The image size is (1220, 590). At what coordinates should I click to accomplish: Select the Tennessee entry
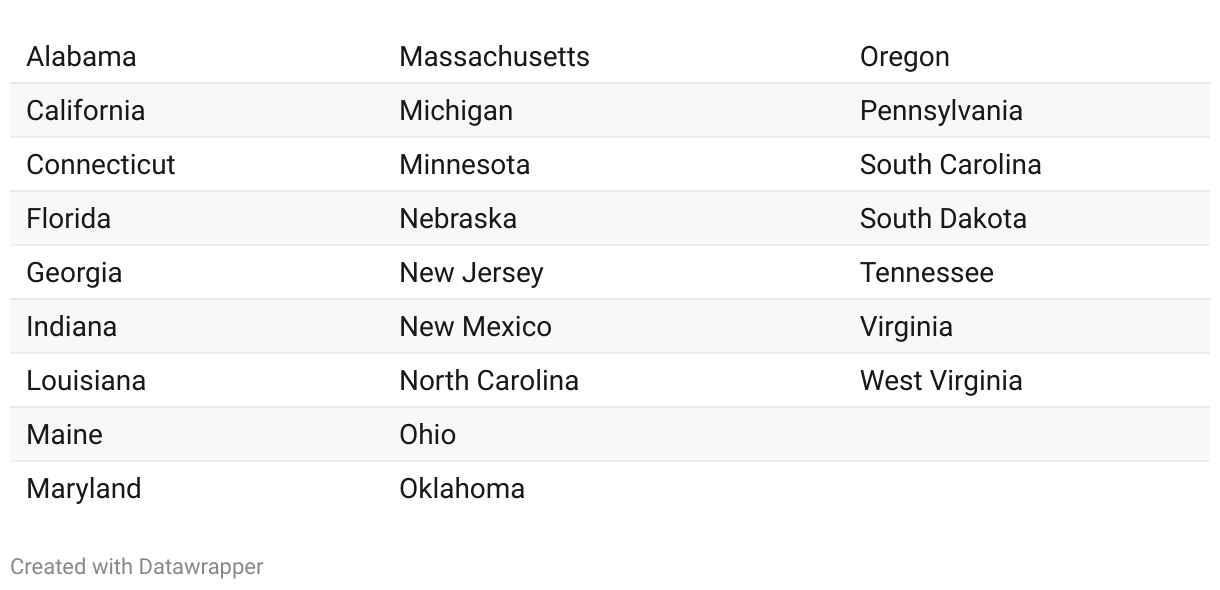click(927, 273)
